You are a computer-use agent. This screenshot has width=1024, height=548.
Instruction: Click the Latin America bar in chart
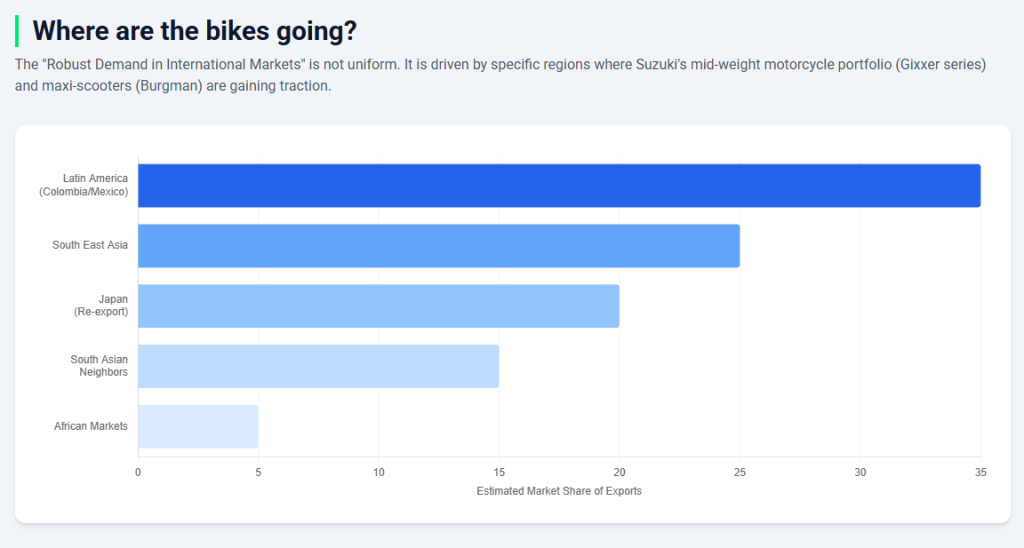[559, 185]
